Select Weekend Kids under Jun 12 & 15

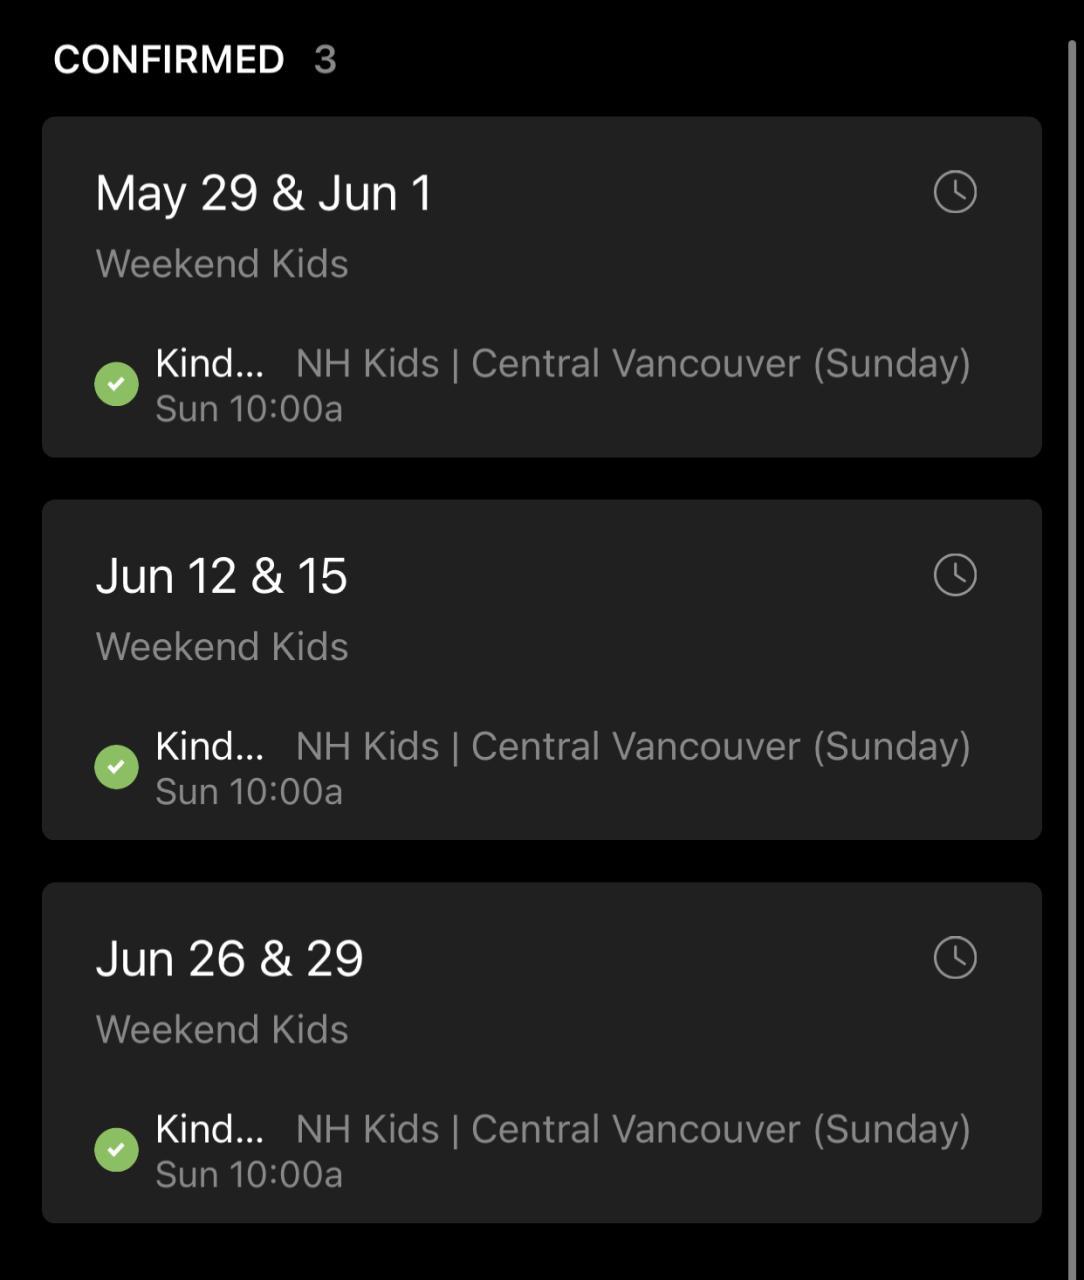(x=222, y=647)
